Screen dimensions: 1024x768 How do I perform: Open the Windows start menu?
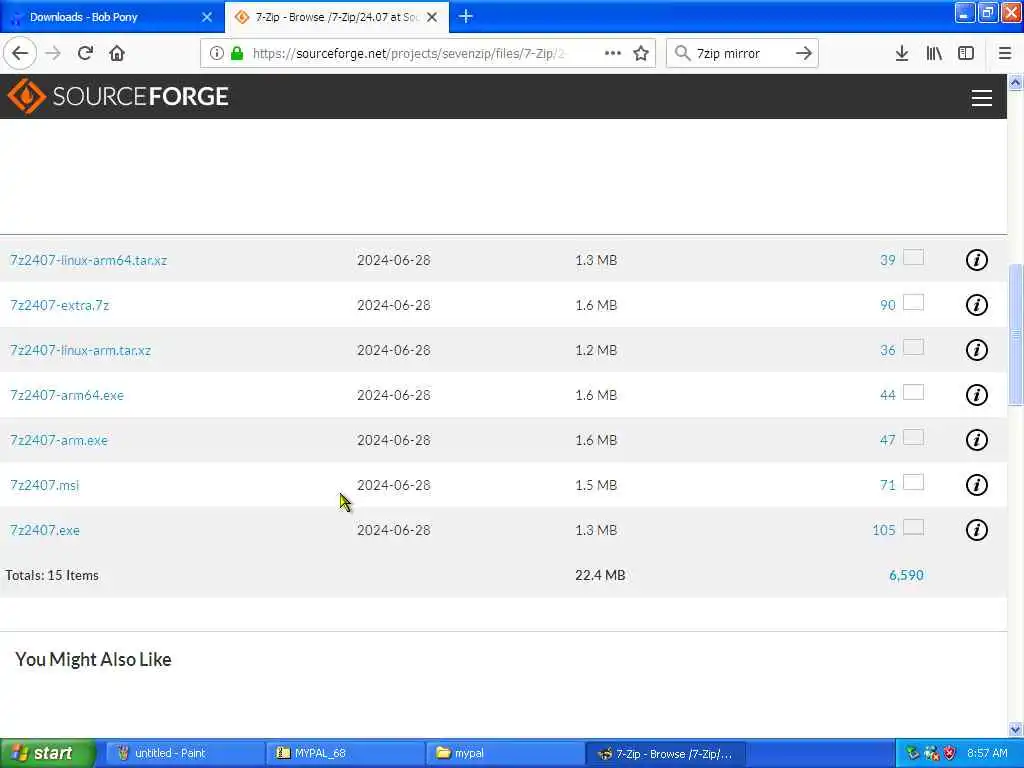(48, 753)
